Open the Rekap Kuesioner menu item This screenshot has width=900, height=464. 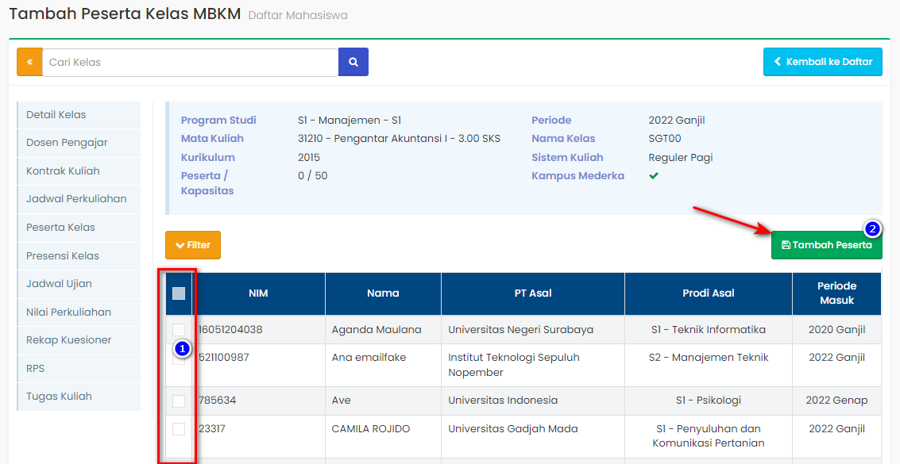(x=69, y=340)
